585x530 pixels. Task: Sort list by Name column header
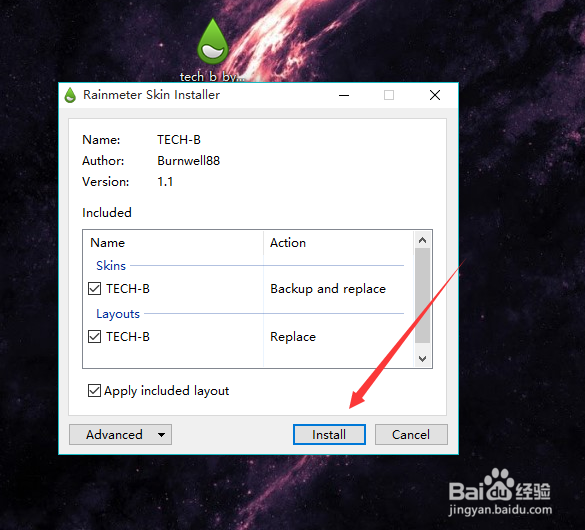pos(174,243)
